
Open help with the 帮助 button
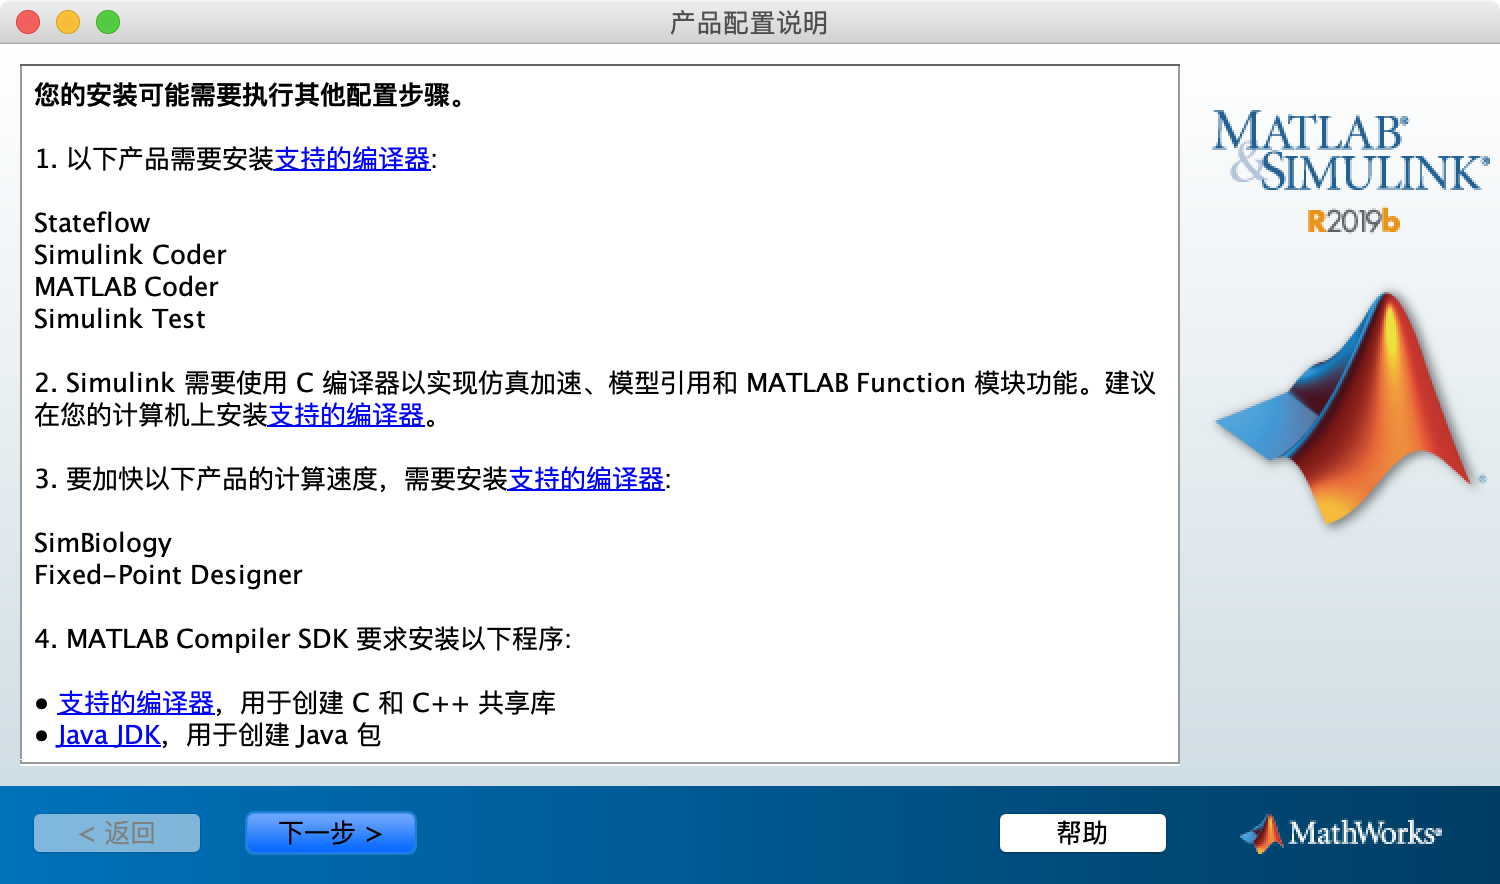[x=1082, y=833]
